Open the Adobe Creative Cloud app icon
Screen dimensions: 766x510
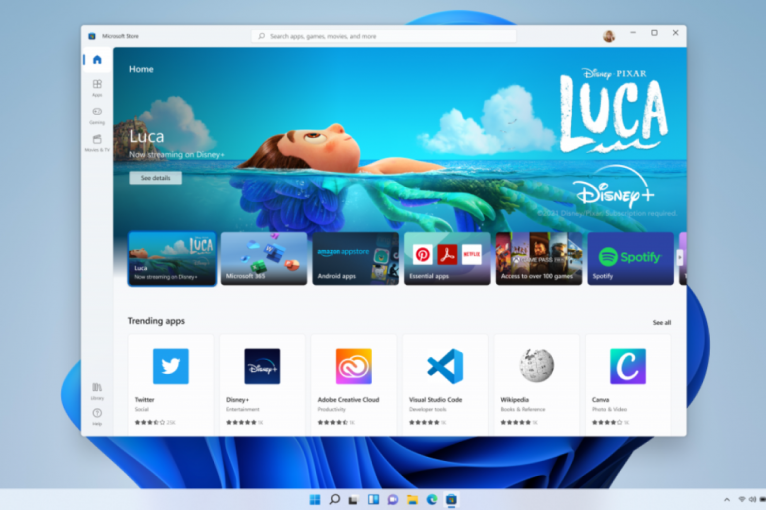coord(354,366)
